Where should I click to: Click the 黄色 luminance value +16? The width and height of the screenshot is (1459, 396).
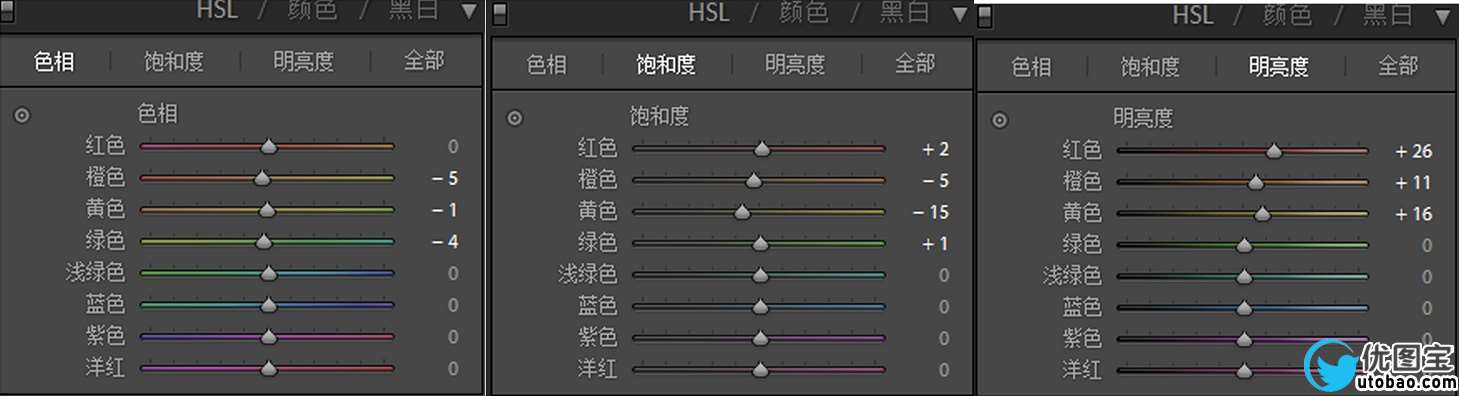1414,214
